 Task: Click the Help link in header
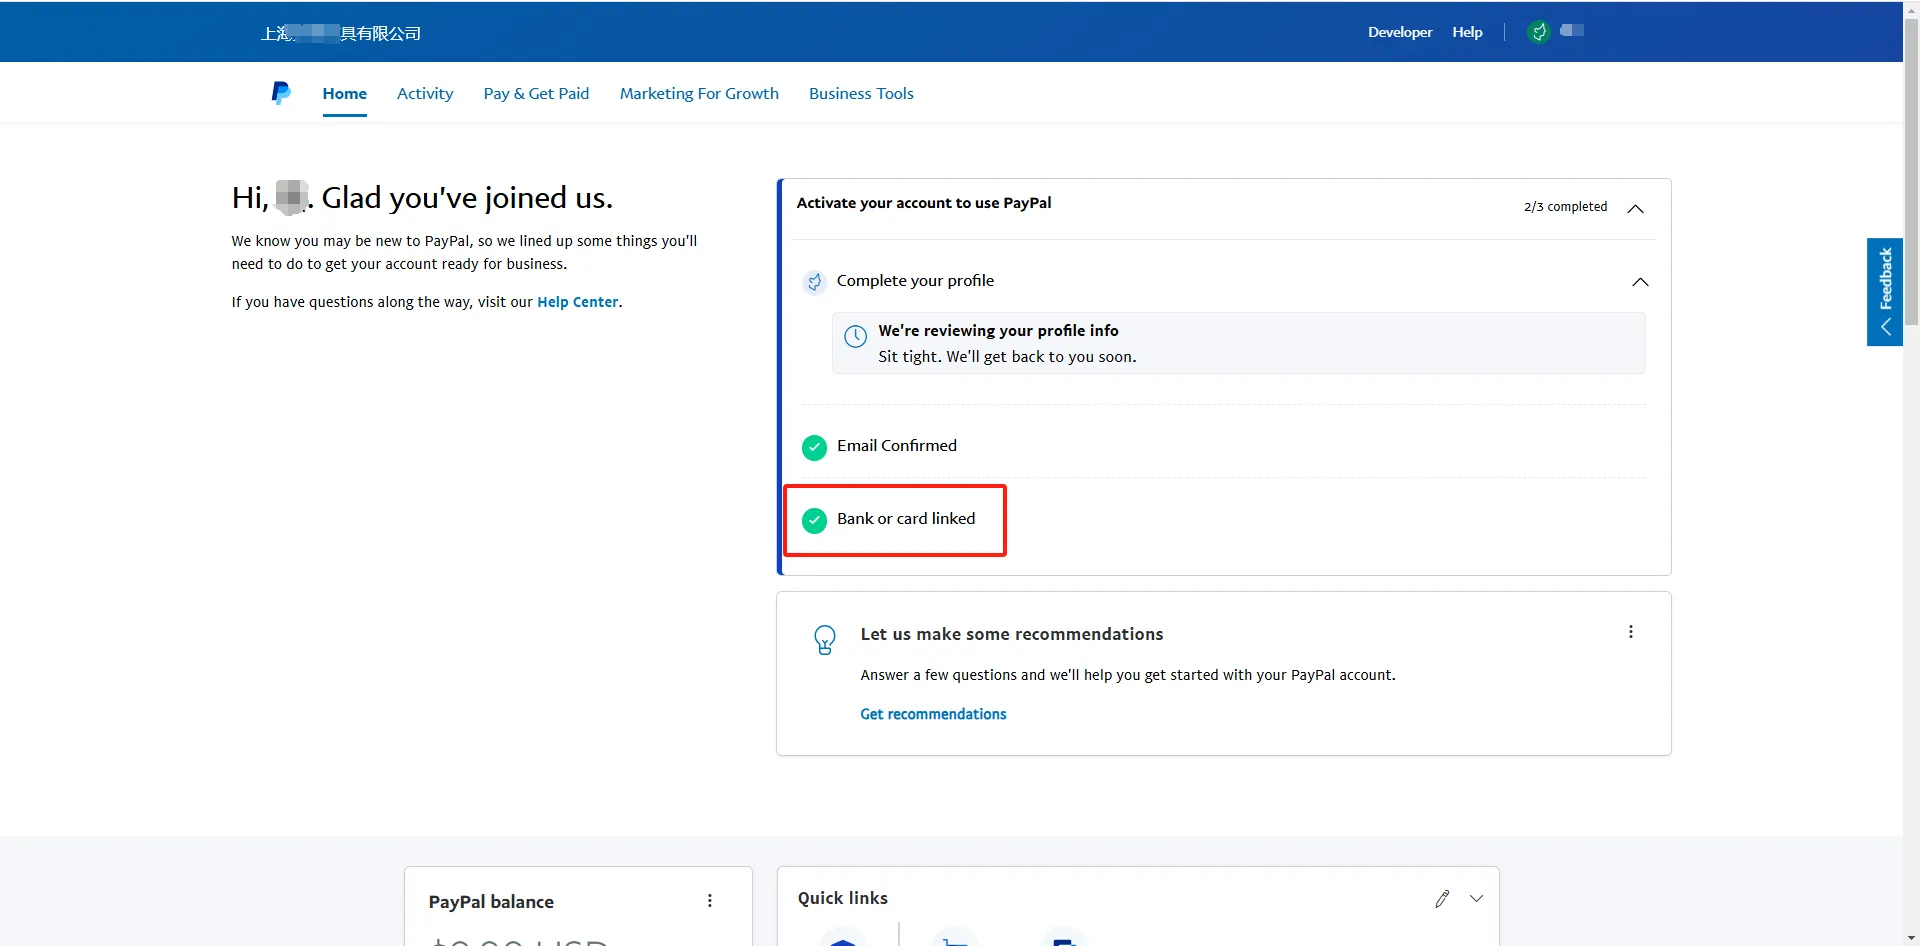tap(1467, 32)
